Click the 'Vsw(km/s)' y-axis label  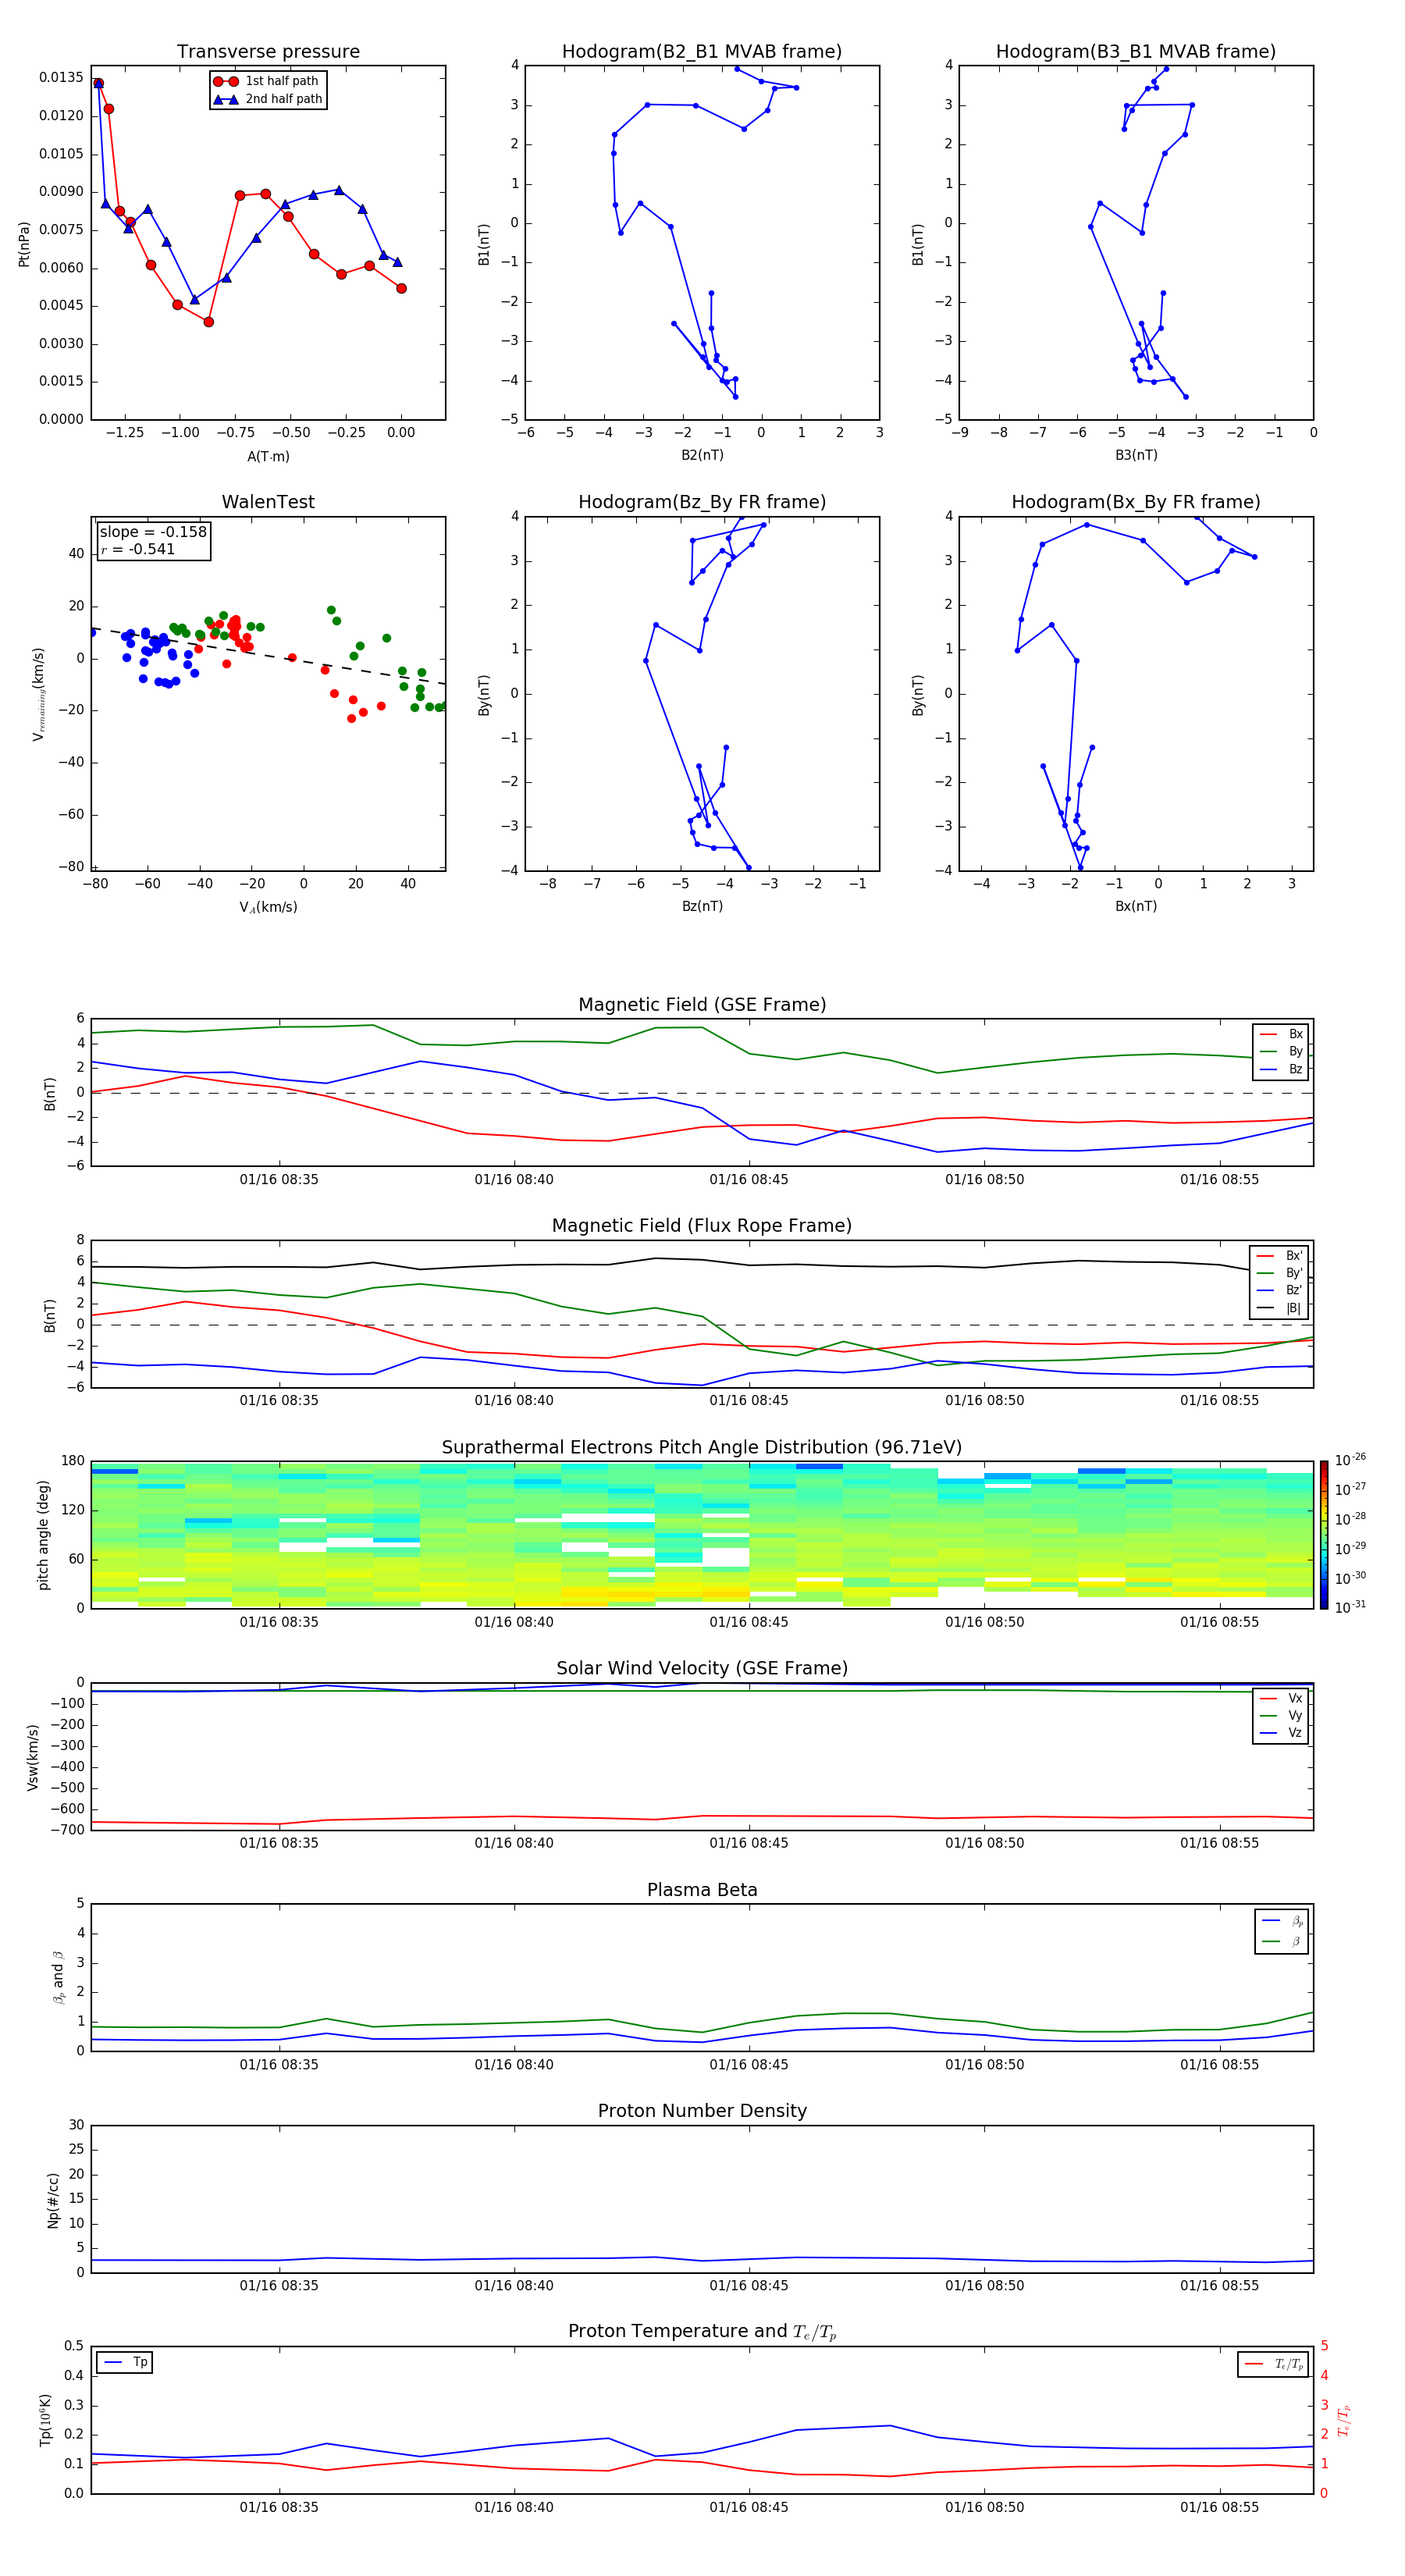(32, 1757)
